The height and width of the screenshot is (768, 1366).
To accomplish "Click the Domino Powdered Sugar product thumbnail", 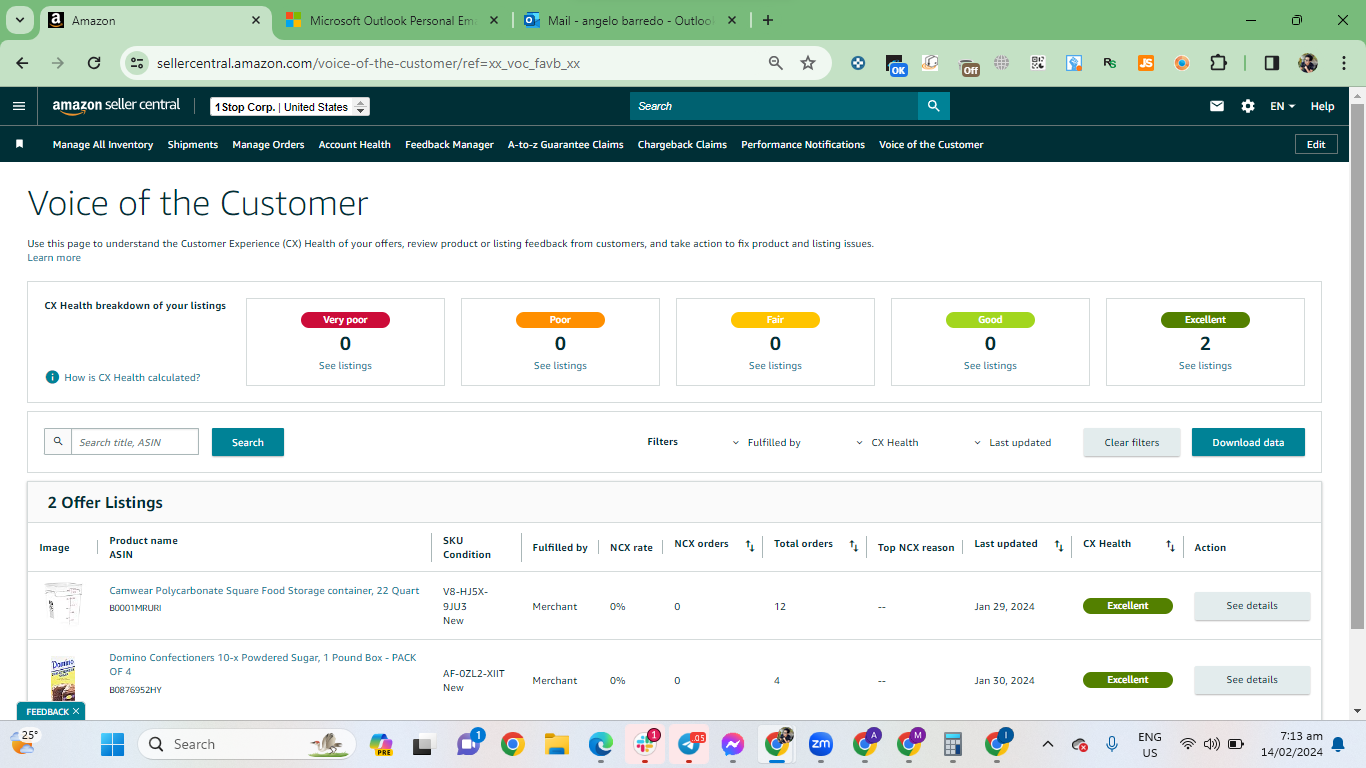I will pos(62,680).
